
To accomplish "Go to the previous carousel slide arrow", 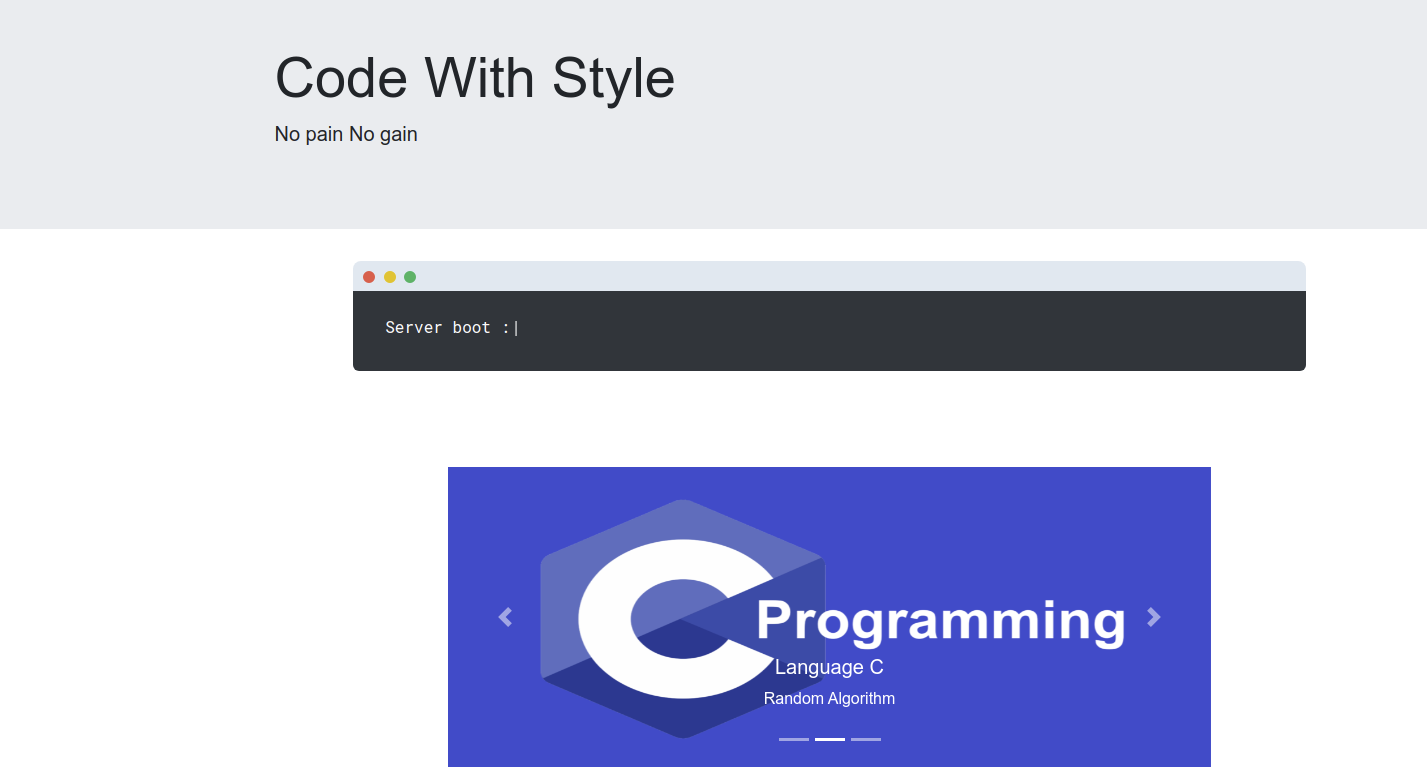I will [x=505, y=617].
